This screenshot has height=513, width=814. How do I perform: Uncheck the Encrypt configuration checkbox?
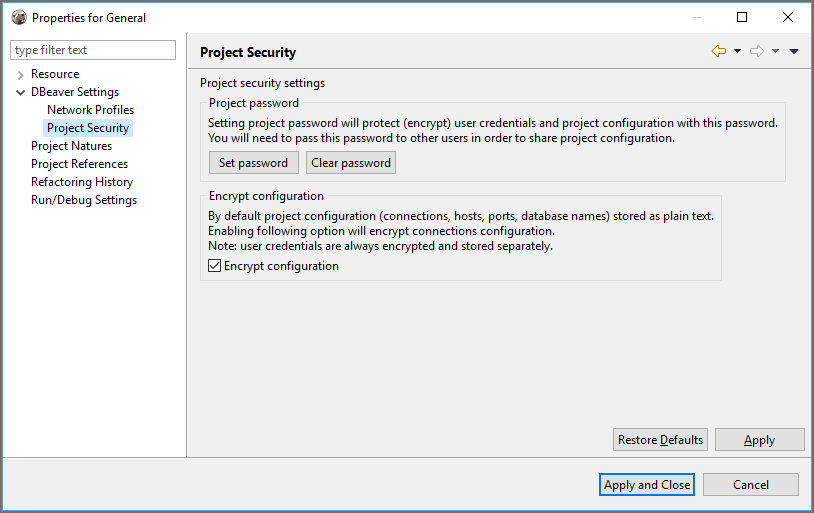pyautogui.click(x=214, y=266)
